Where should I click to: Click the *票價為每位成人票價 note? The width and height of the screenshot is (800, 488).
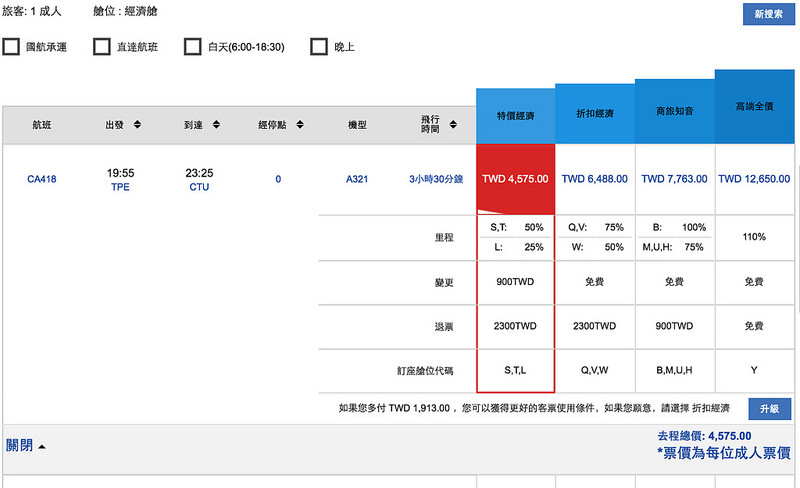coord(724,453)
